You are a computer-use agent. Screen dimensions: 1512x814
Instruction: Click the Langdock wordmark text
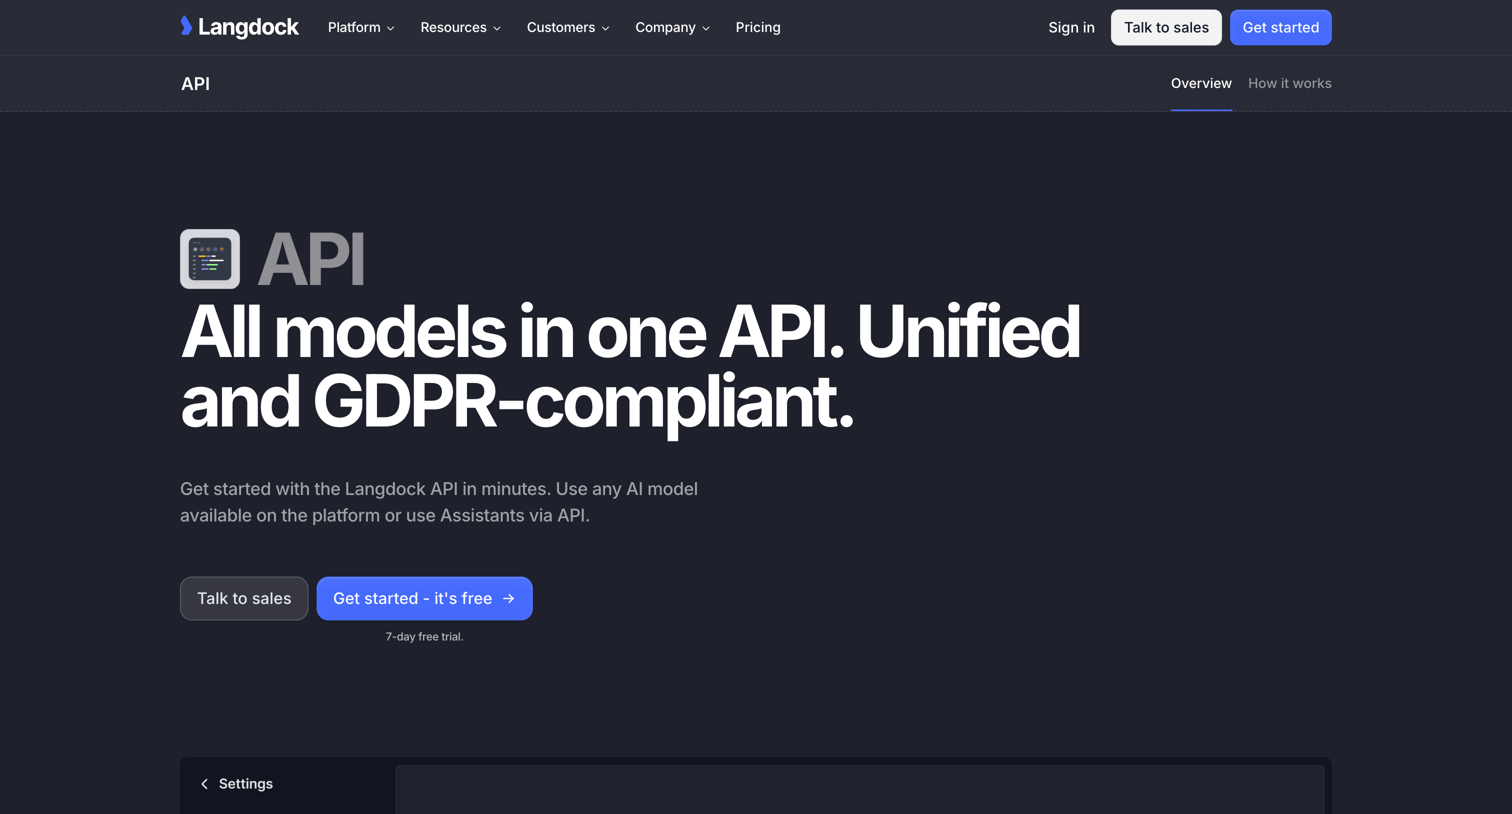(x=248, y=27)
